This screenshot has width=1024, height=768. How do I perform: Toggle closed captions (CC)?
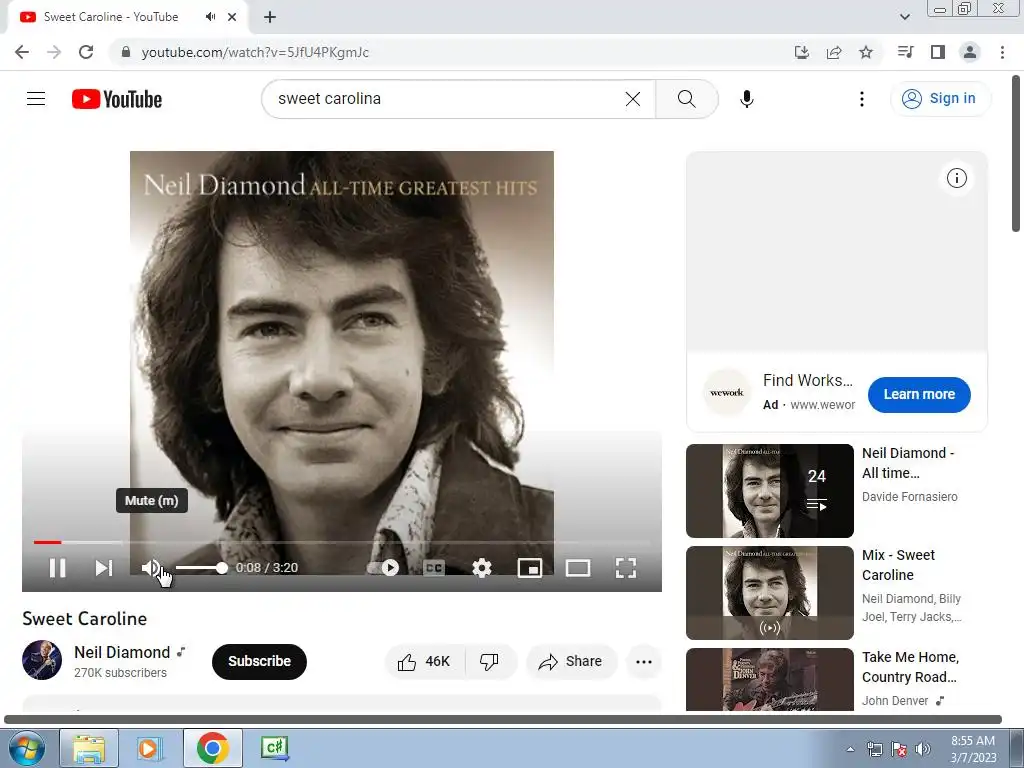[x=434, y=568]
